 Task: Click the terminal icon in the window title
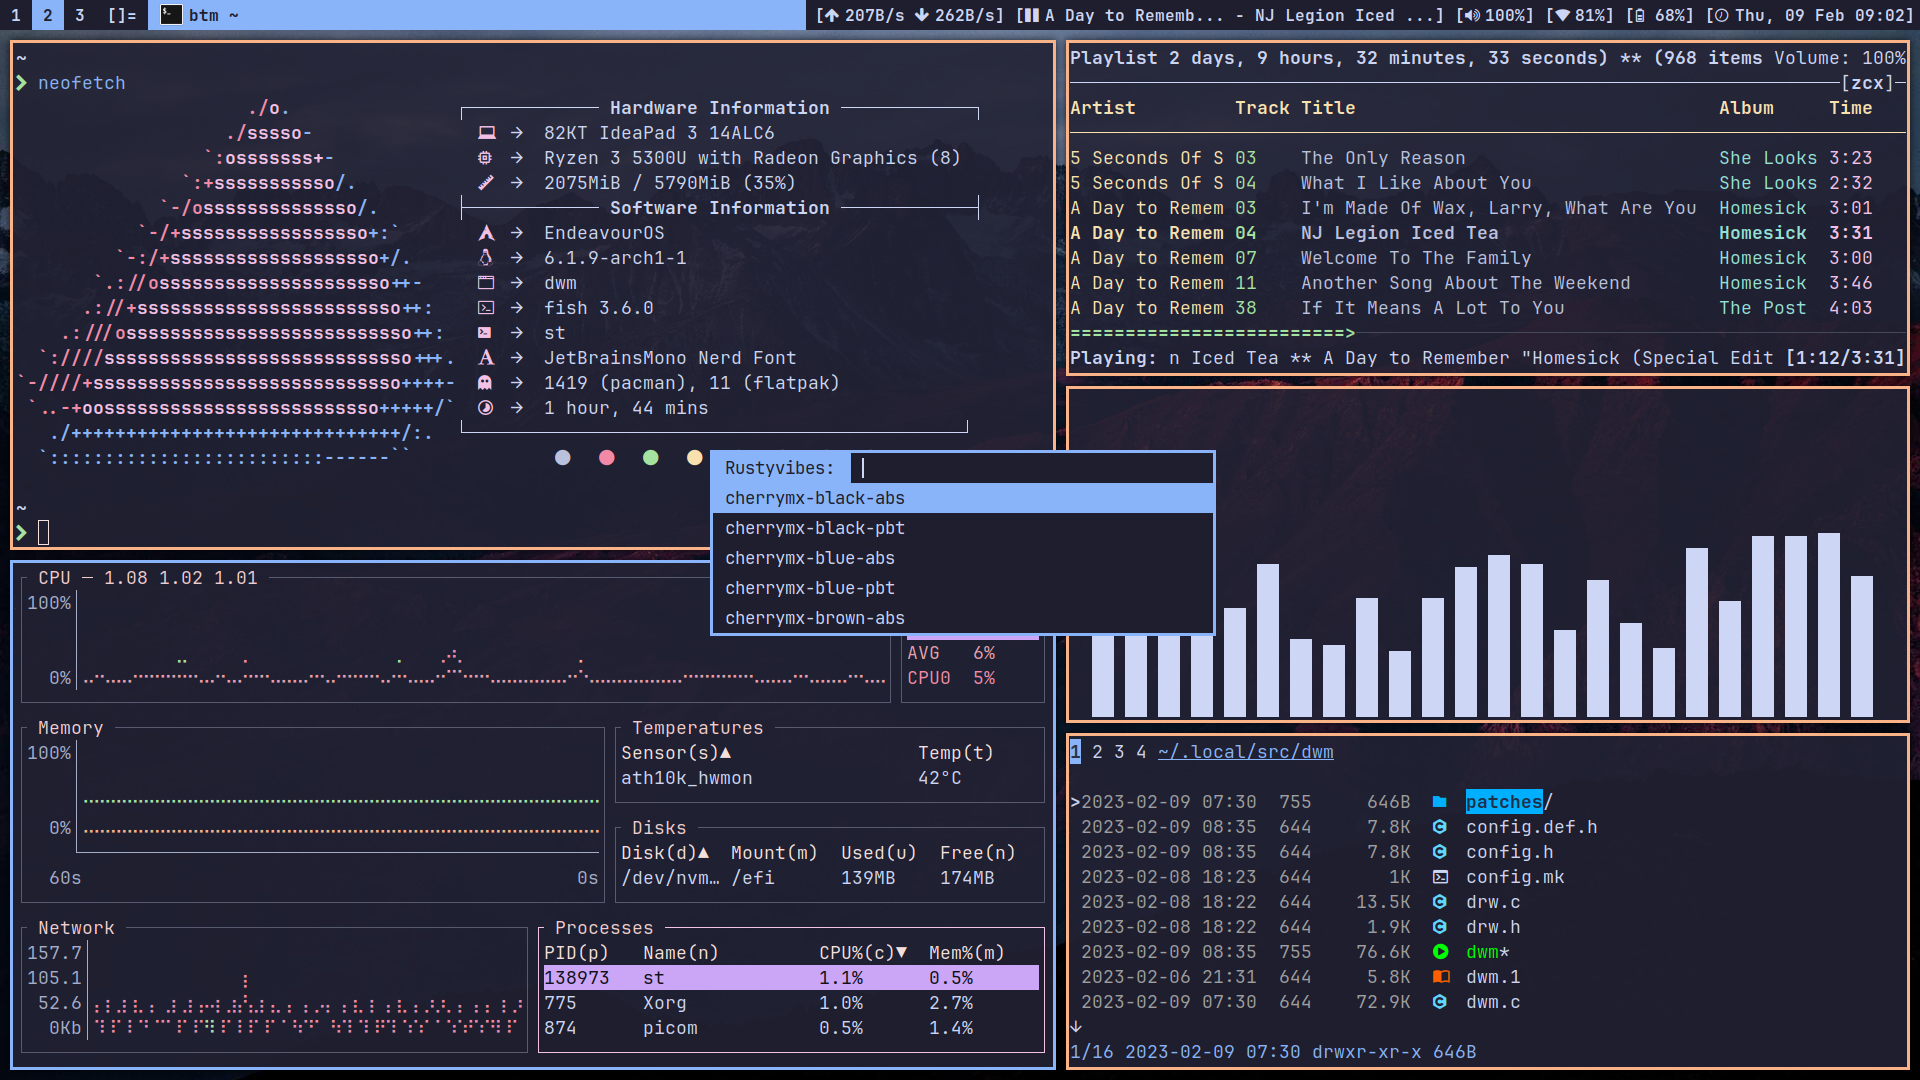pos(171,15)
